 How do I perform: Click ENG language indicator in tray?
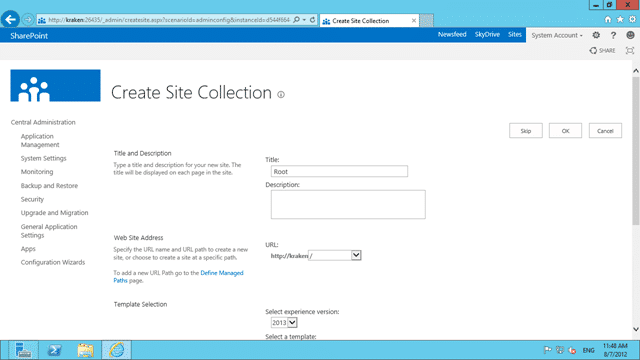point(588,350)
